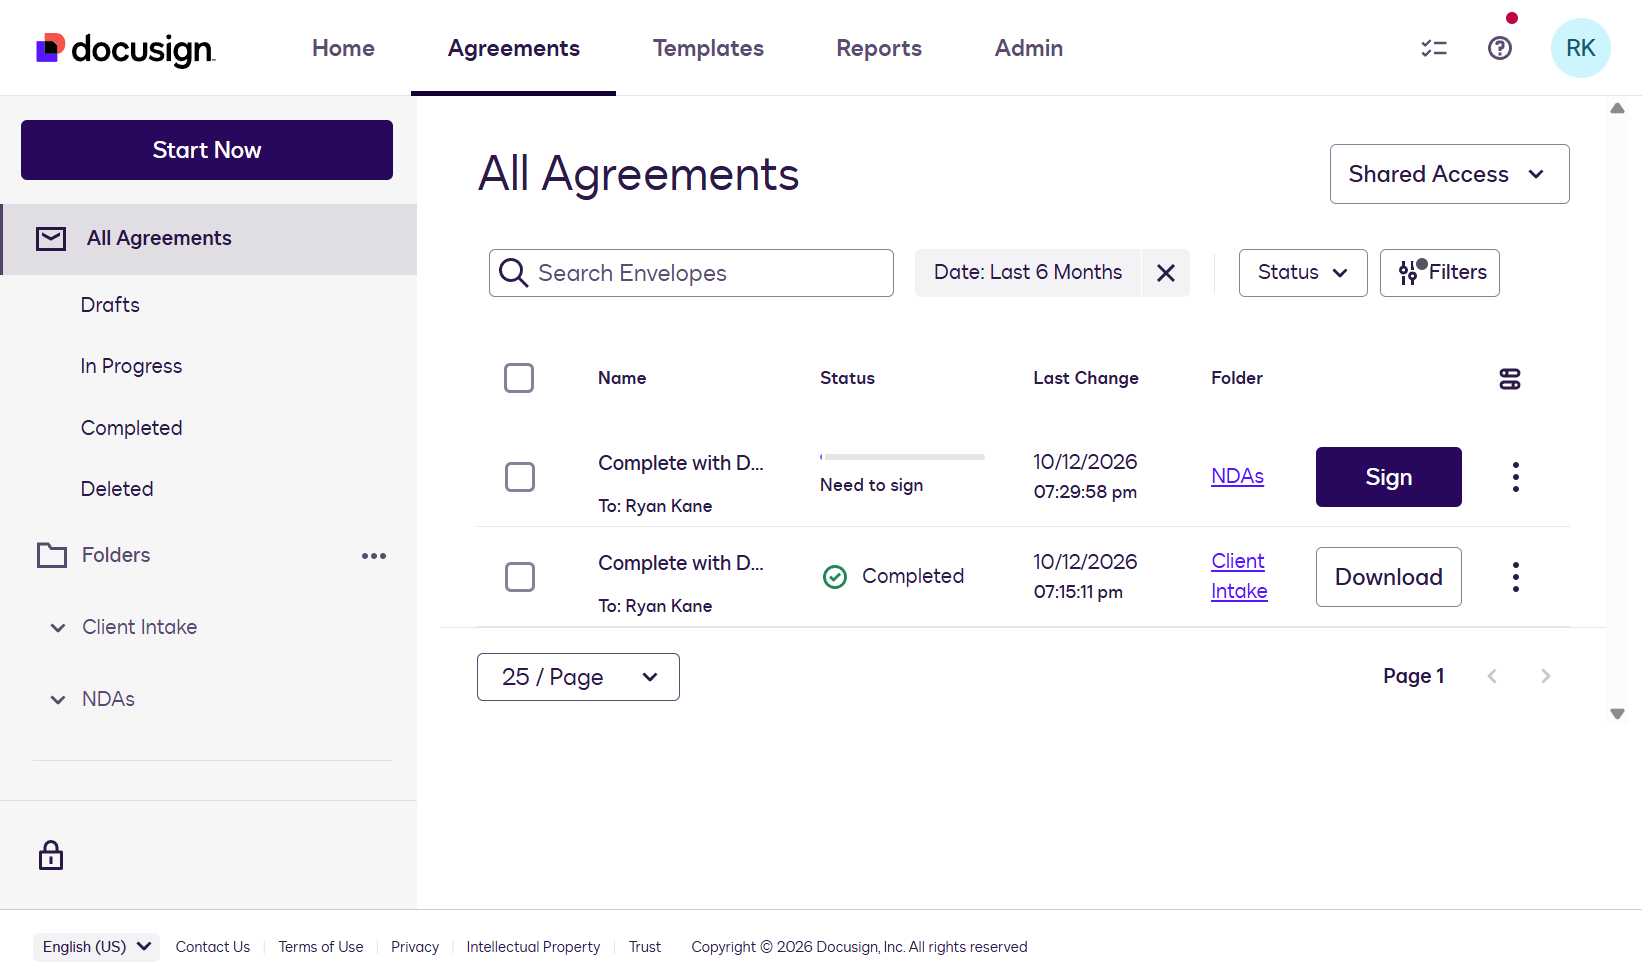Show Deleted agreements
Screen dimensions: 1642x976
[117, 489]
